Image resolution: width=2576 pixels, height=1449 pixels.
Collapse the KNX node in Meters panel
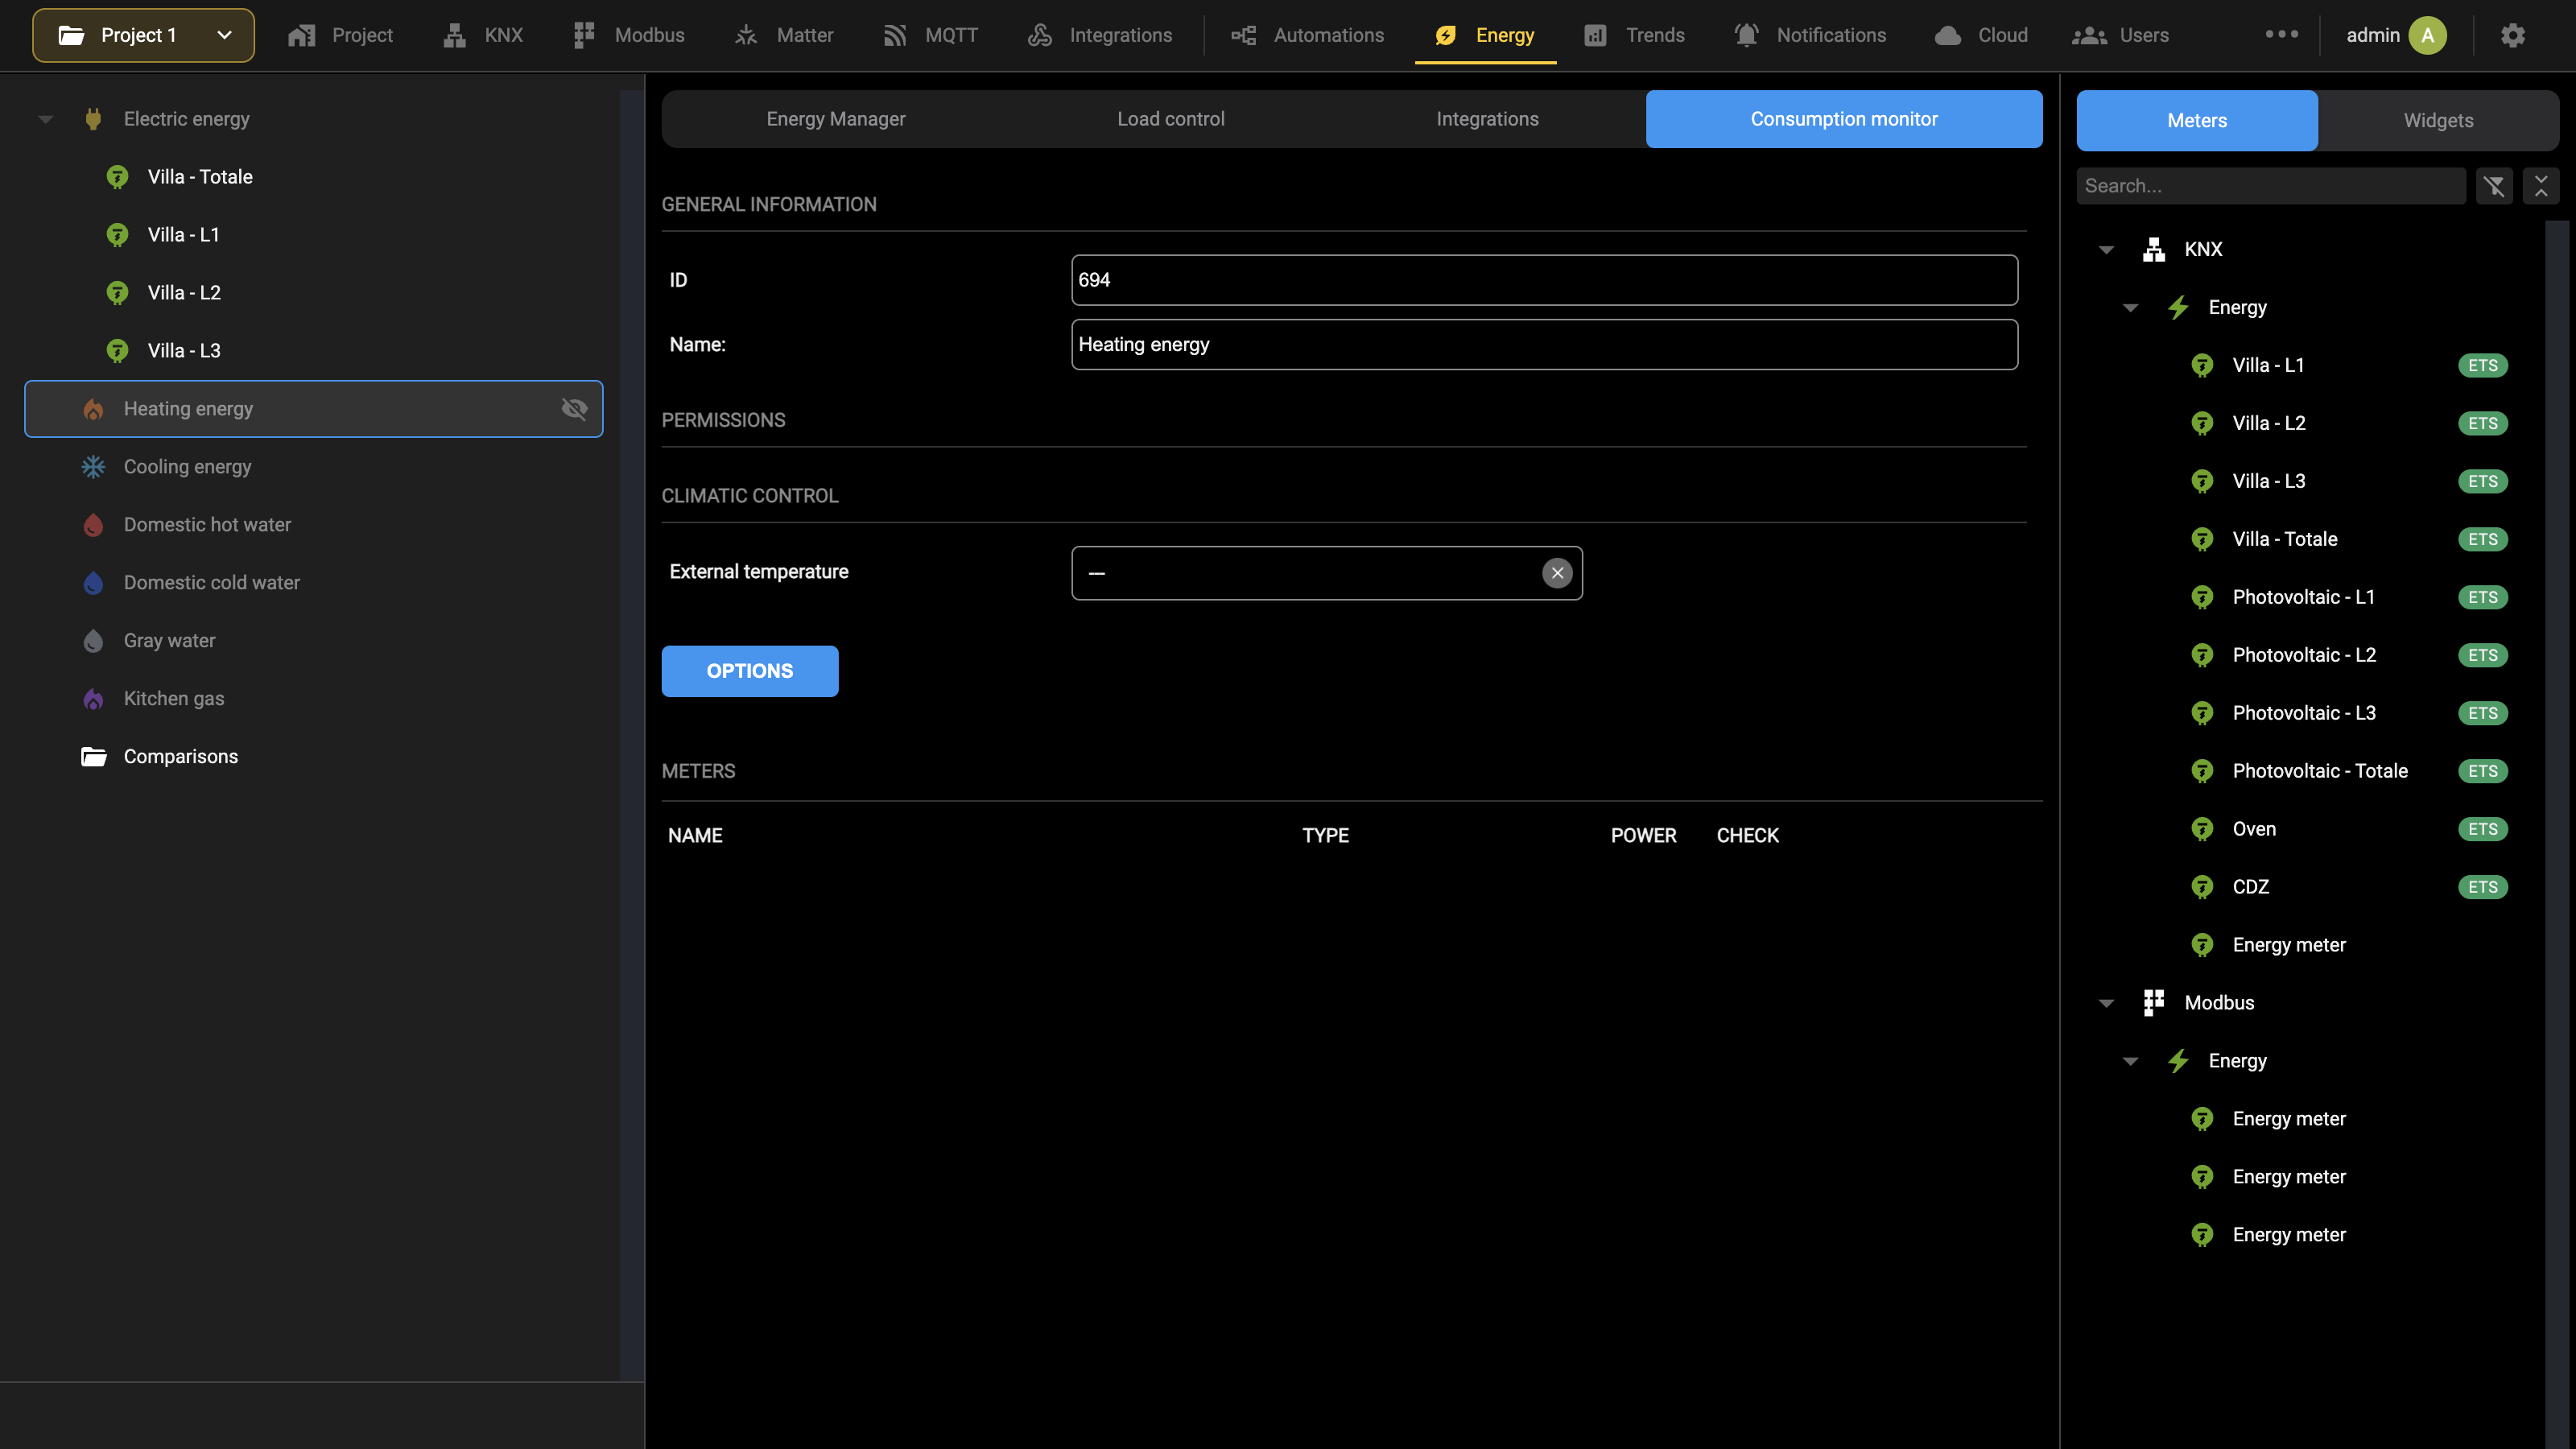pyautogui.click(x=2106, y=250)
